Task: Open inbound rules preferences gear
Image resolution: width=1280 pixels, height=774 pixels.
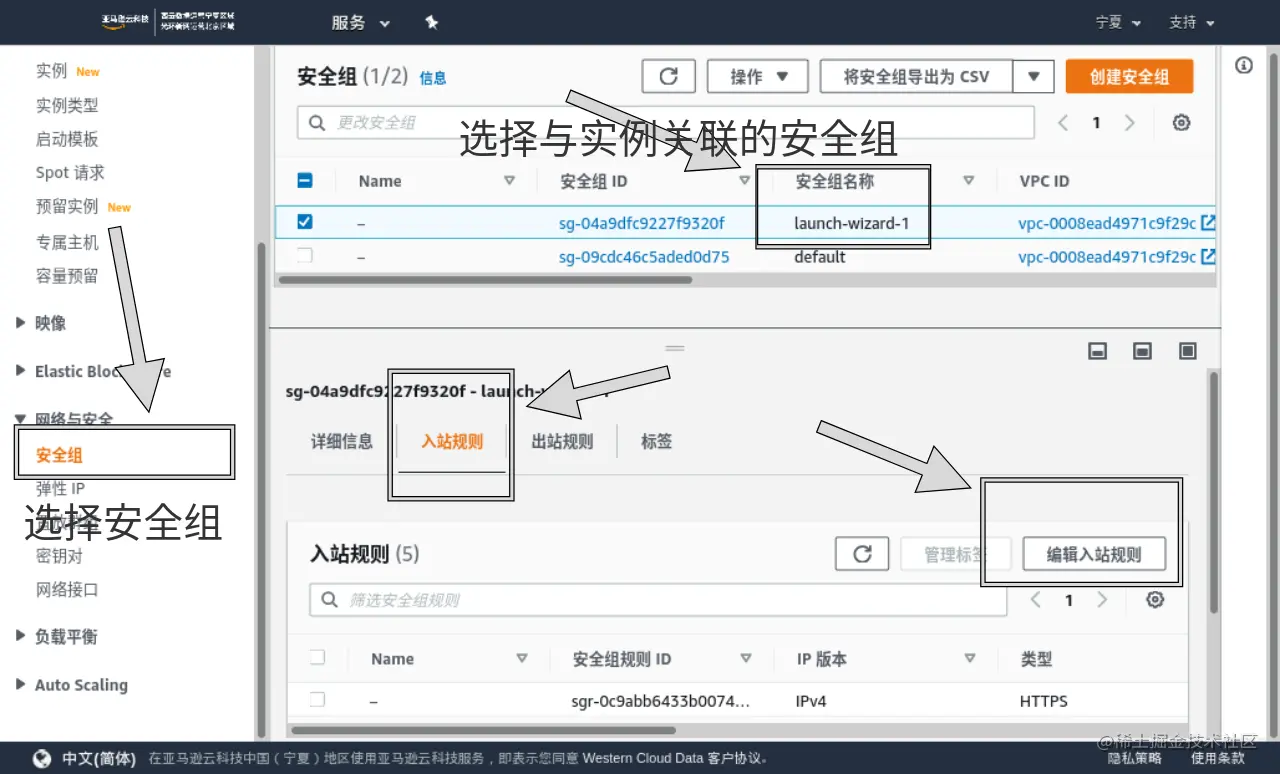Action: 1155,600
